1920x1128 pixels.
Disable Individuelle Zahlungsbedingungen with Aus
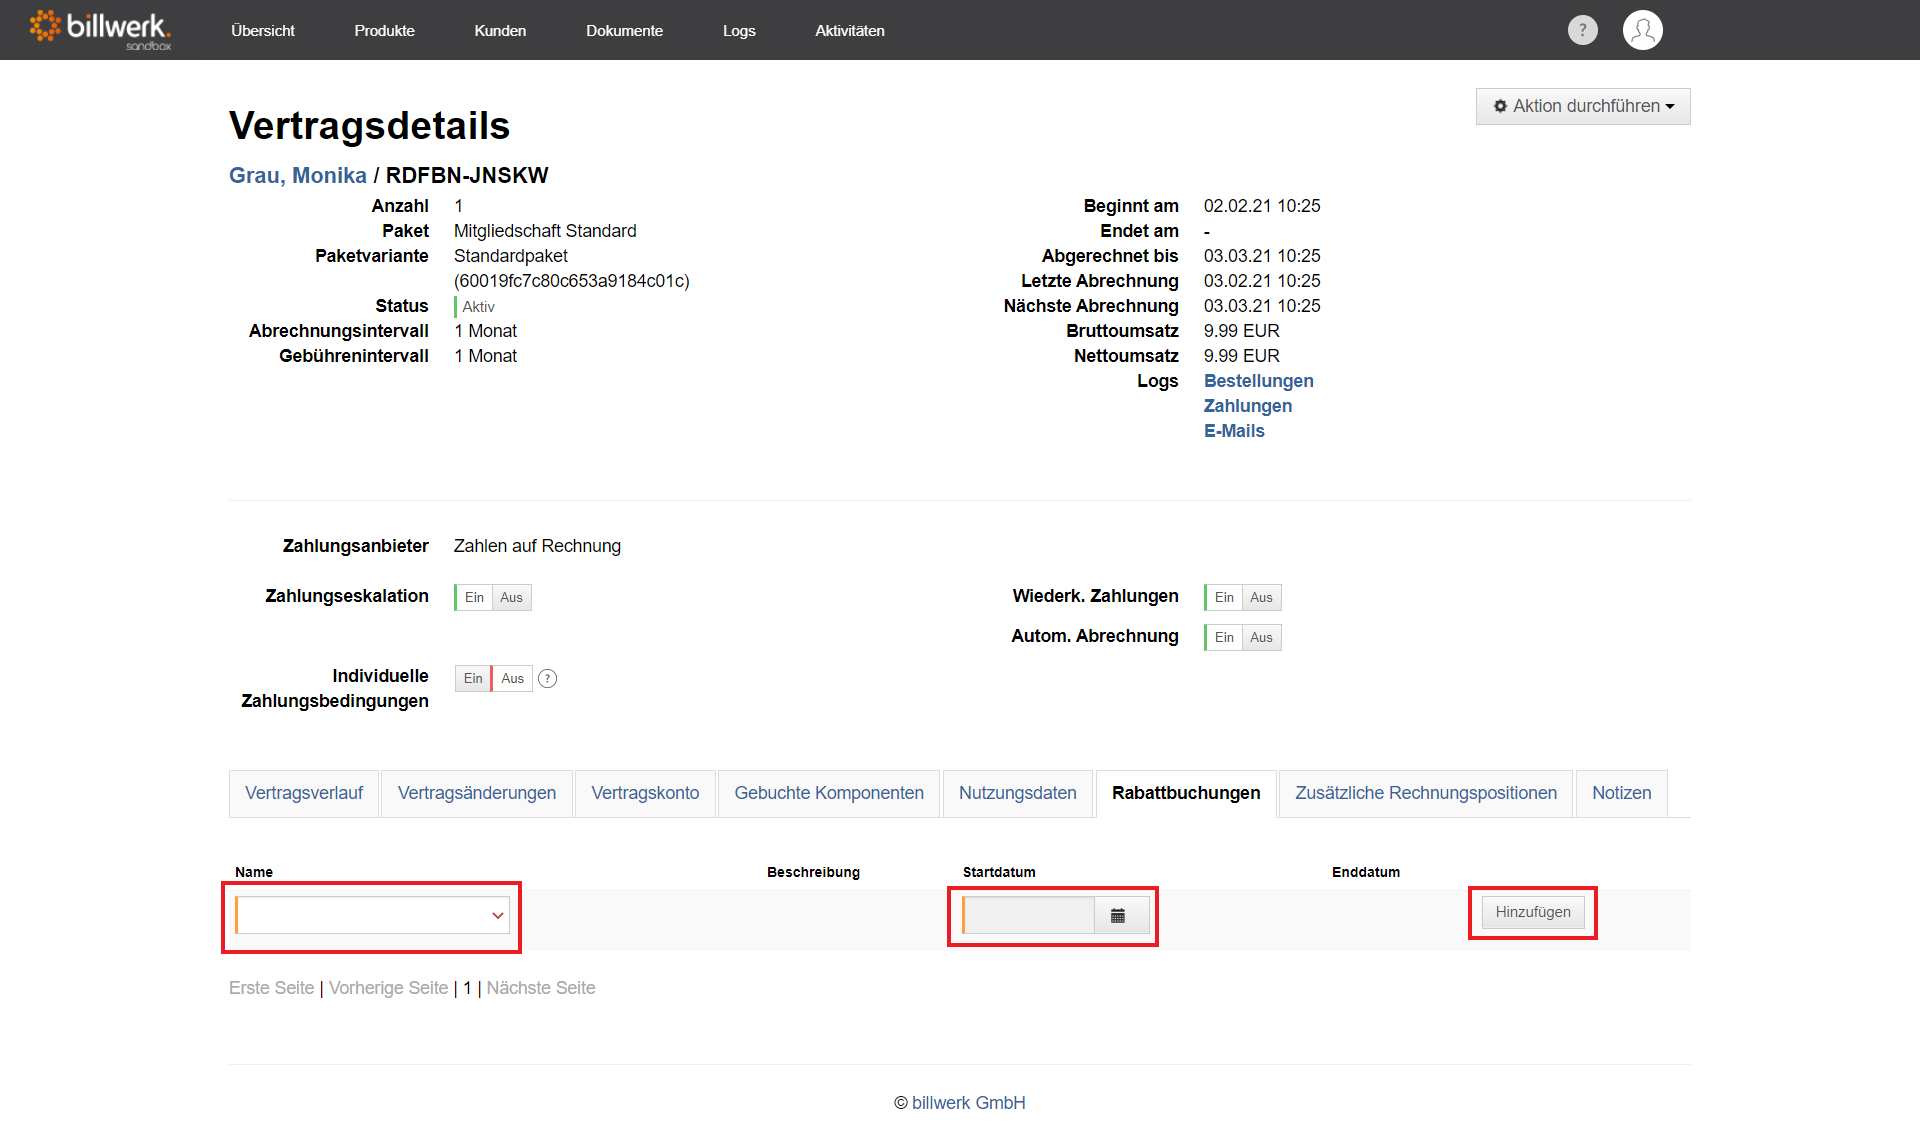[x=512, y=678]
